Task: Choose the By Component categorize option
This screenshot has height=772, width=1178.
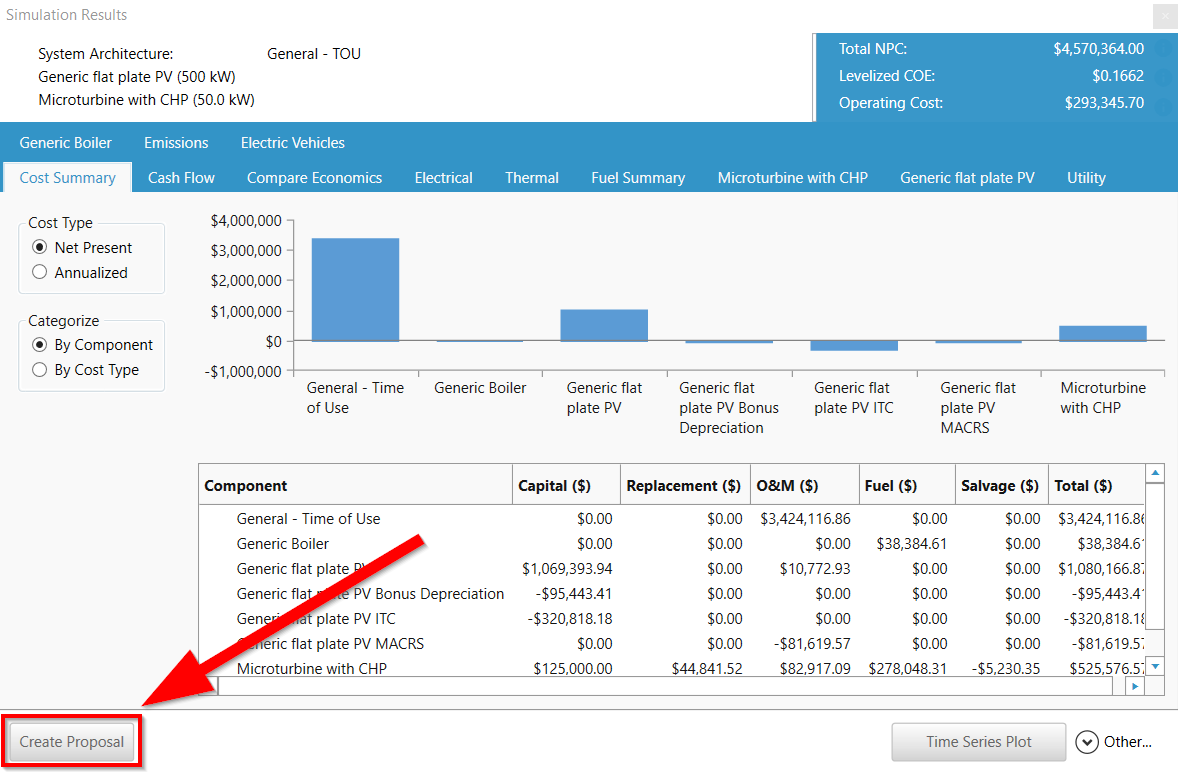Action: [40, 345]
